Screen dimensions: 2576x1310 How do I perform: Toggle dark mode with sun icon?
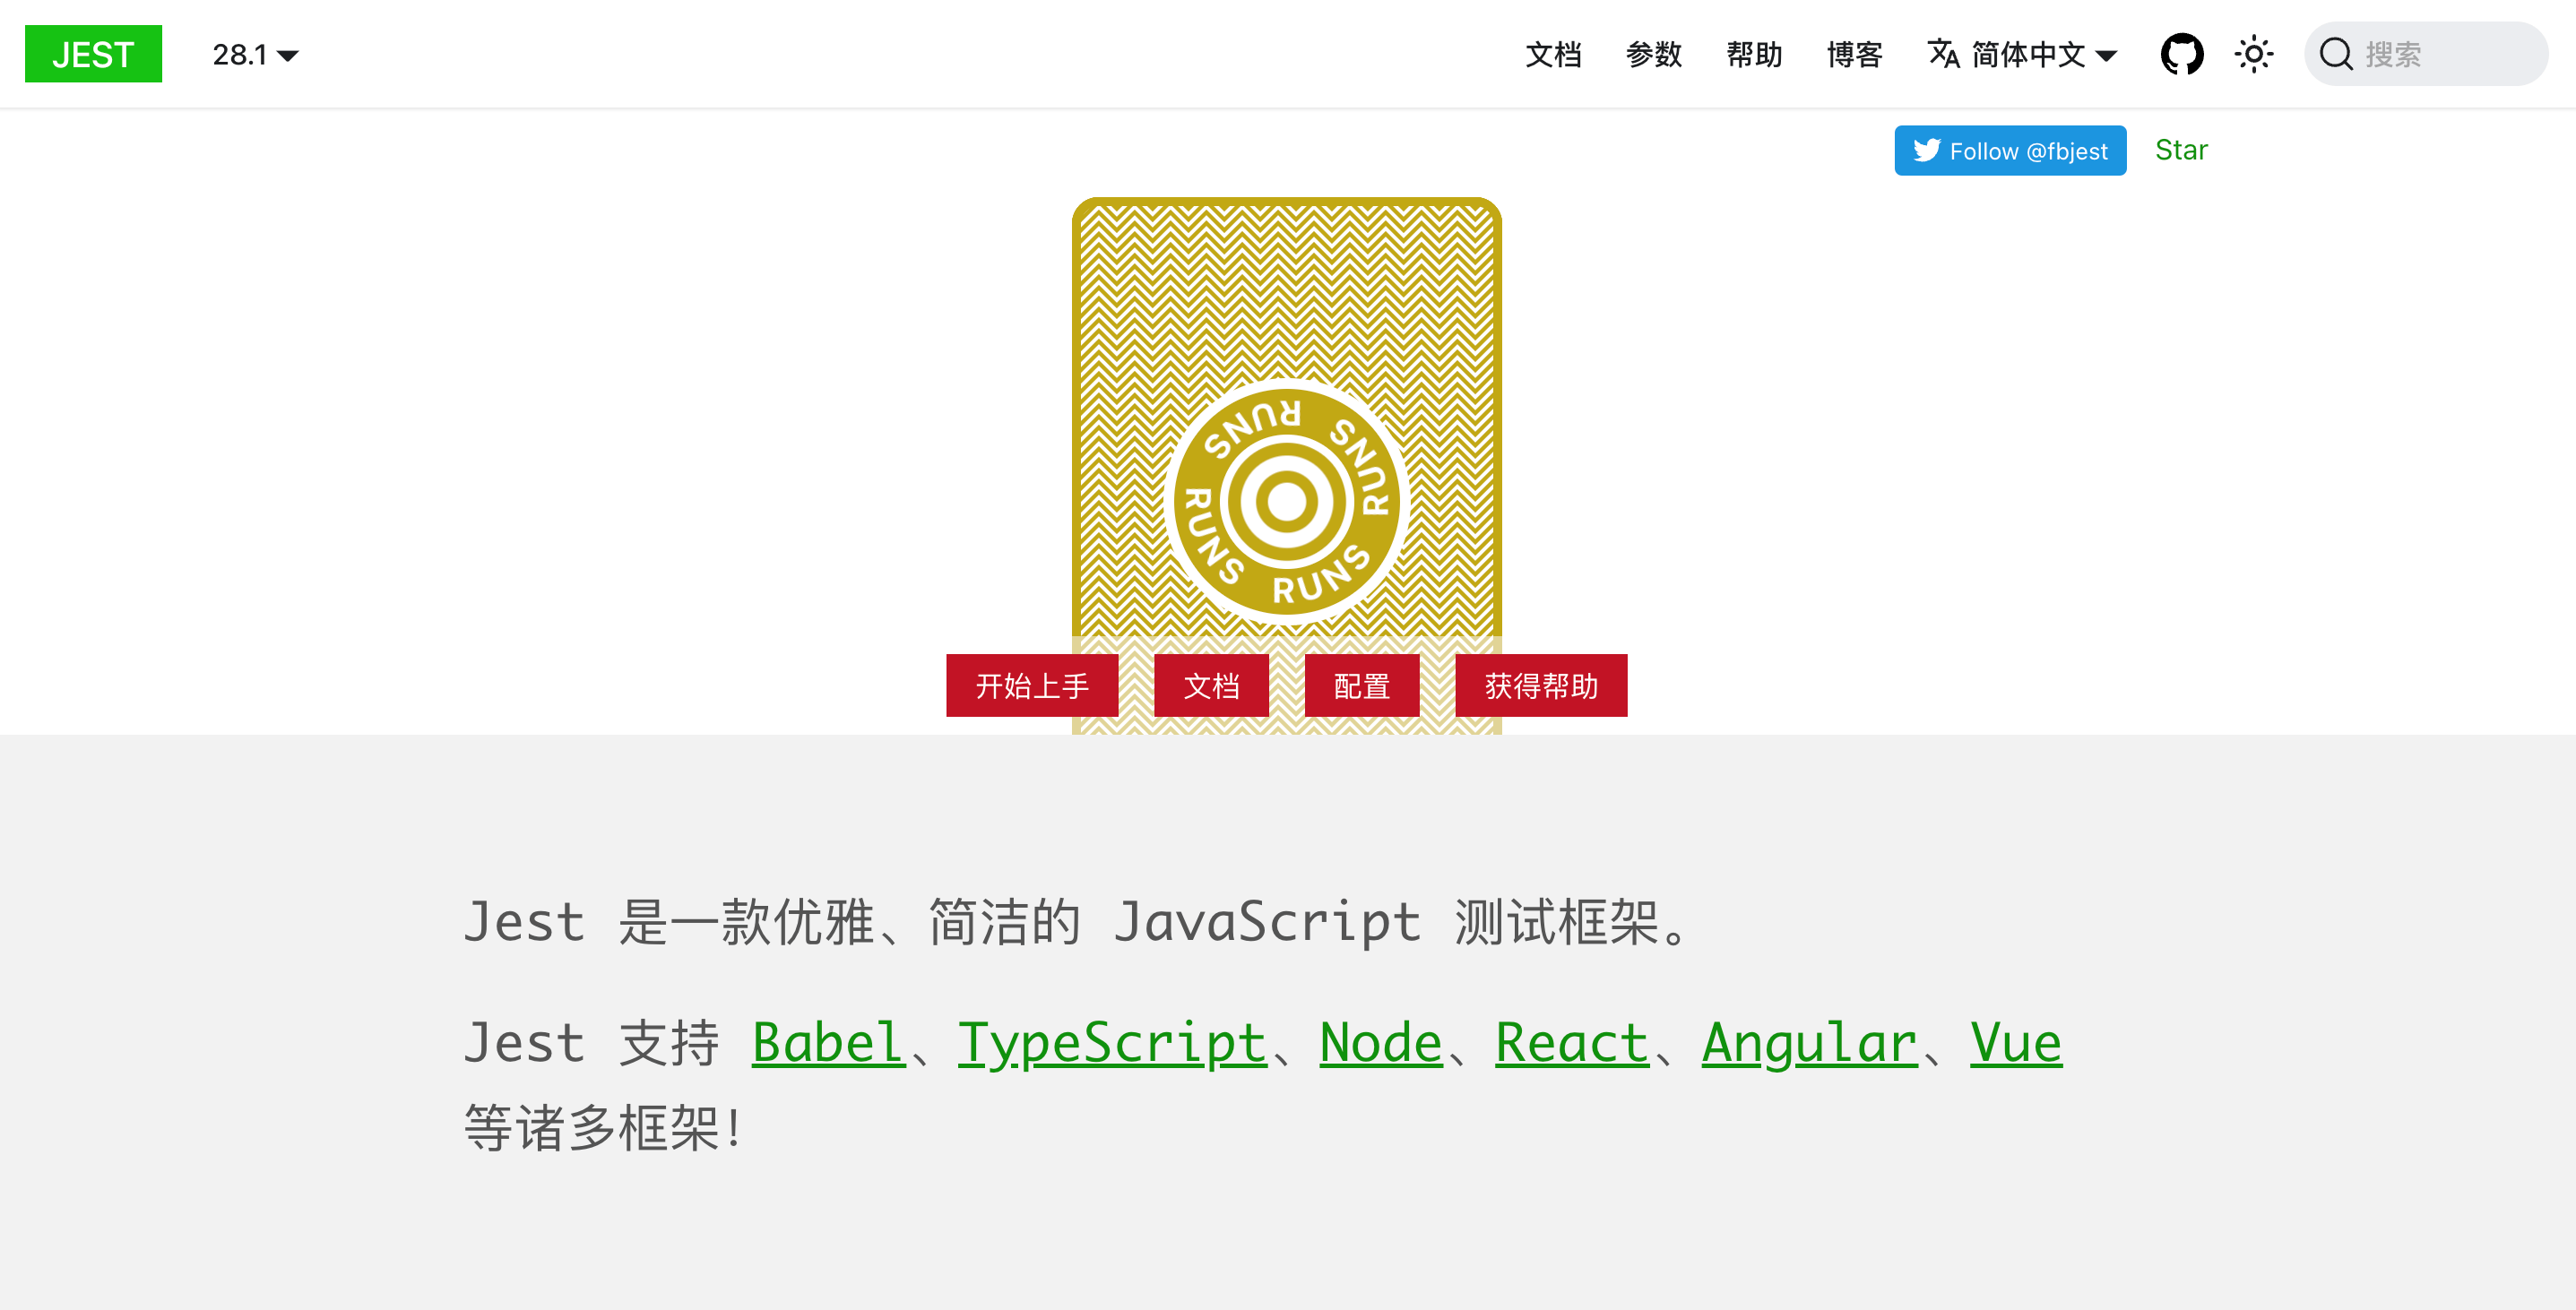pyautogui.click(x=2253, y=54)
